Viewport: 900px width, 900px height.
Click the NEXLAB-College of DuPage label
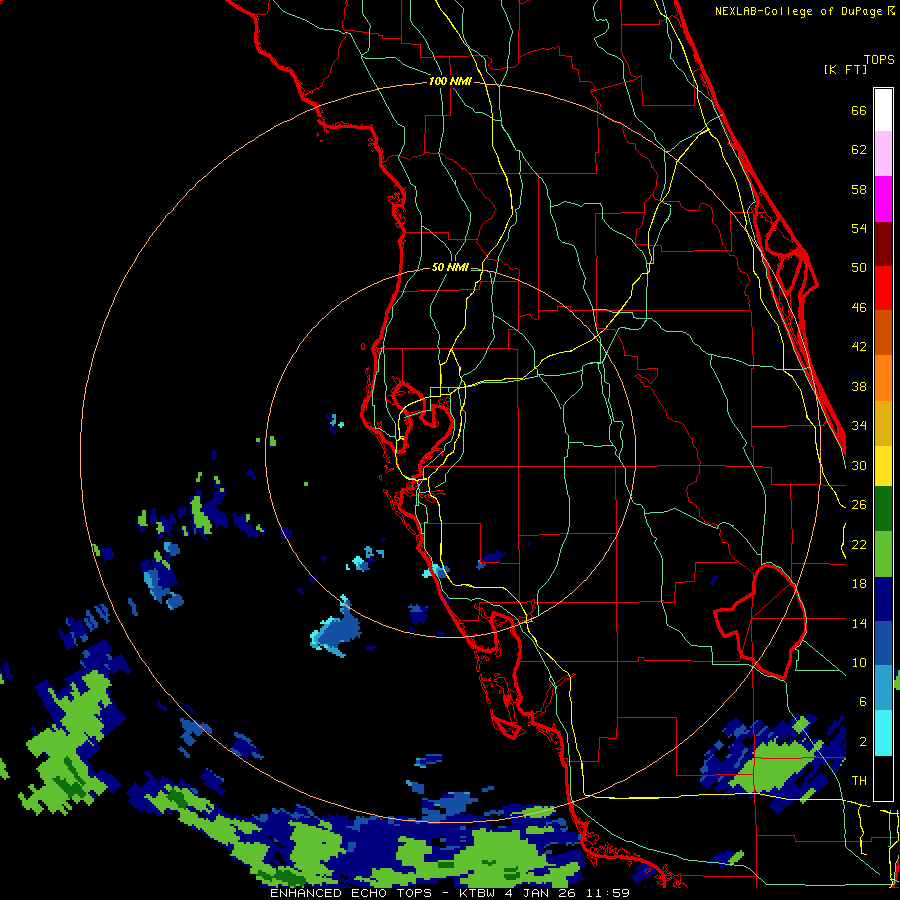pos(798,11)
